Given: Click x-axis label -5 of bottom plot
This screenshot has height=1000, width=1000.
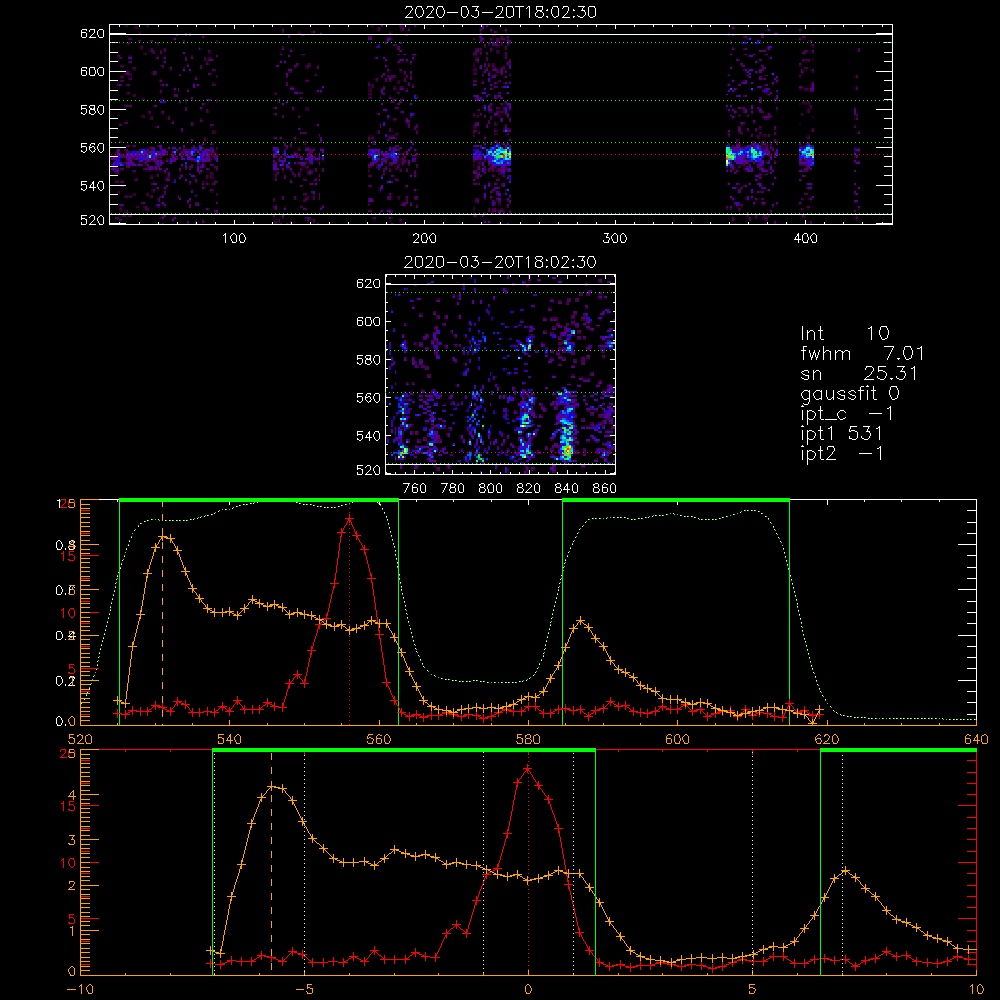Looking at the screenshot, I should pyautogui.click(x=304, y=989).
